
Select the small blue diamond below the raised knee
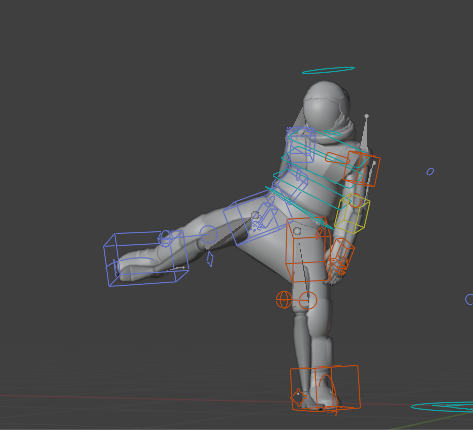click(210, 259)
